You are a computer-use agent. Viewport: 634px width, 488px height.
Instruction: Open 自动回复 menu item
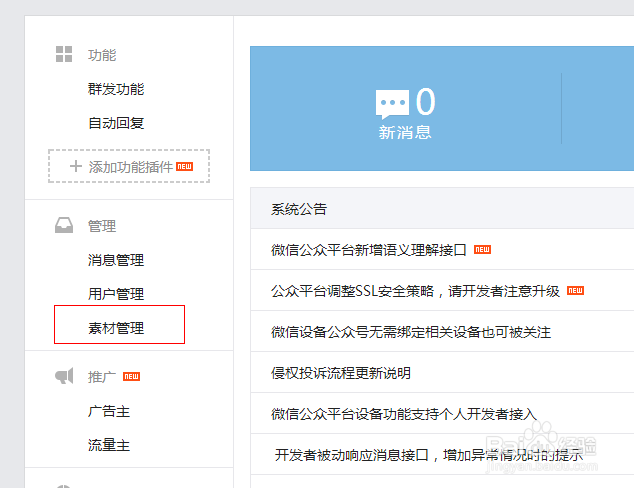116,123
